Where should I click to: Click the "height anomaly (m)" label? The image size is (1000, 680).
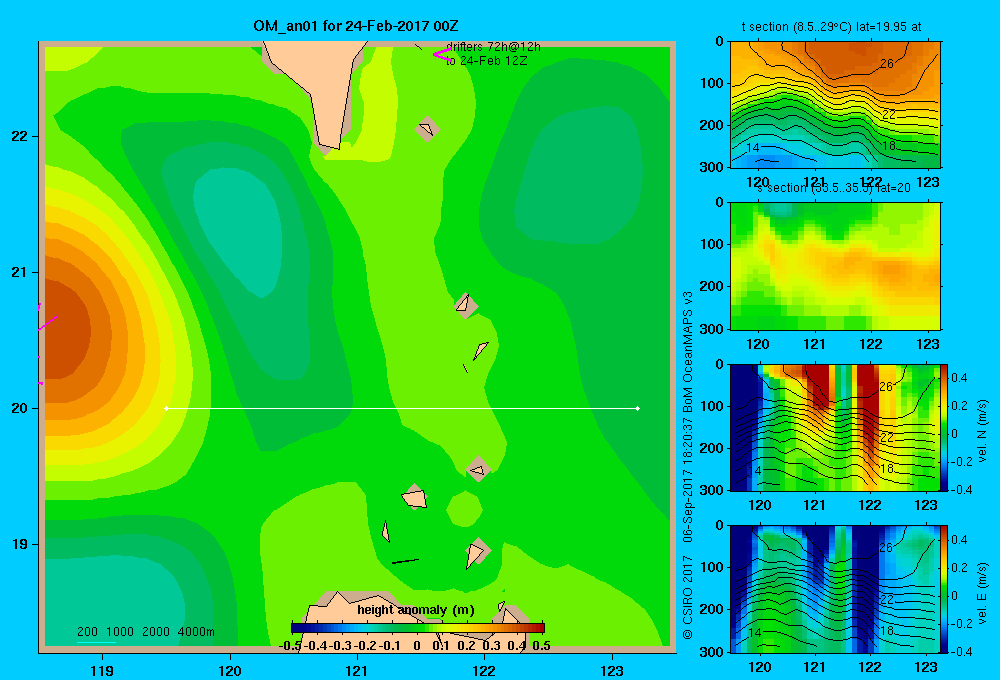pos(416,610)
